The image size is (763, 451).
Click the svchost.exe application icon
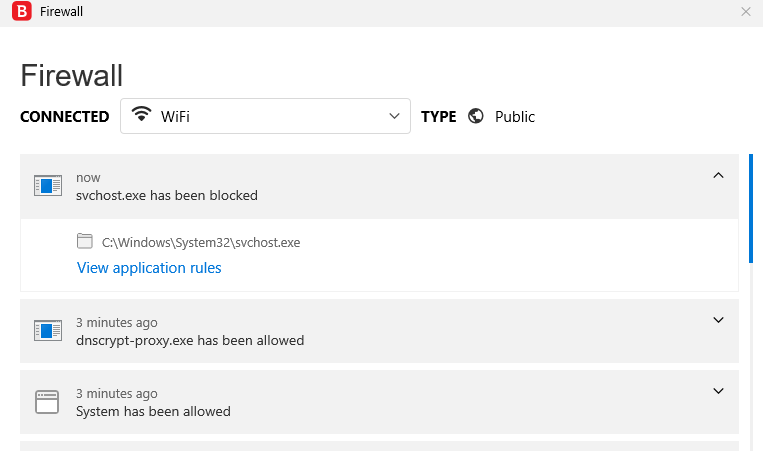pos(48,186)
